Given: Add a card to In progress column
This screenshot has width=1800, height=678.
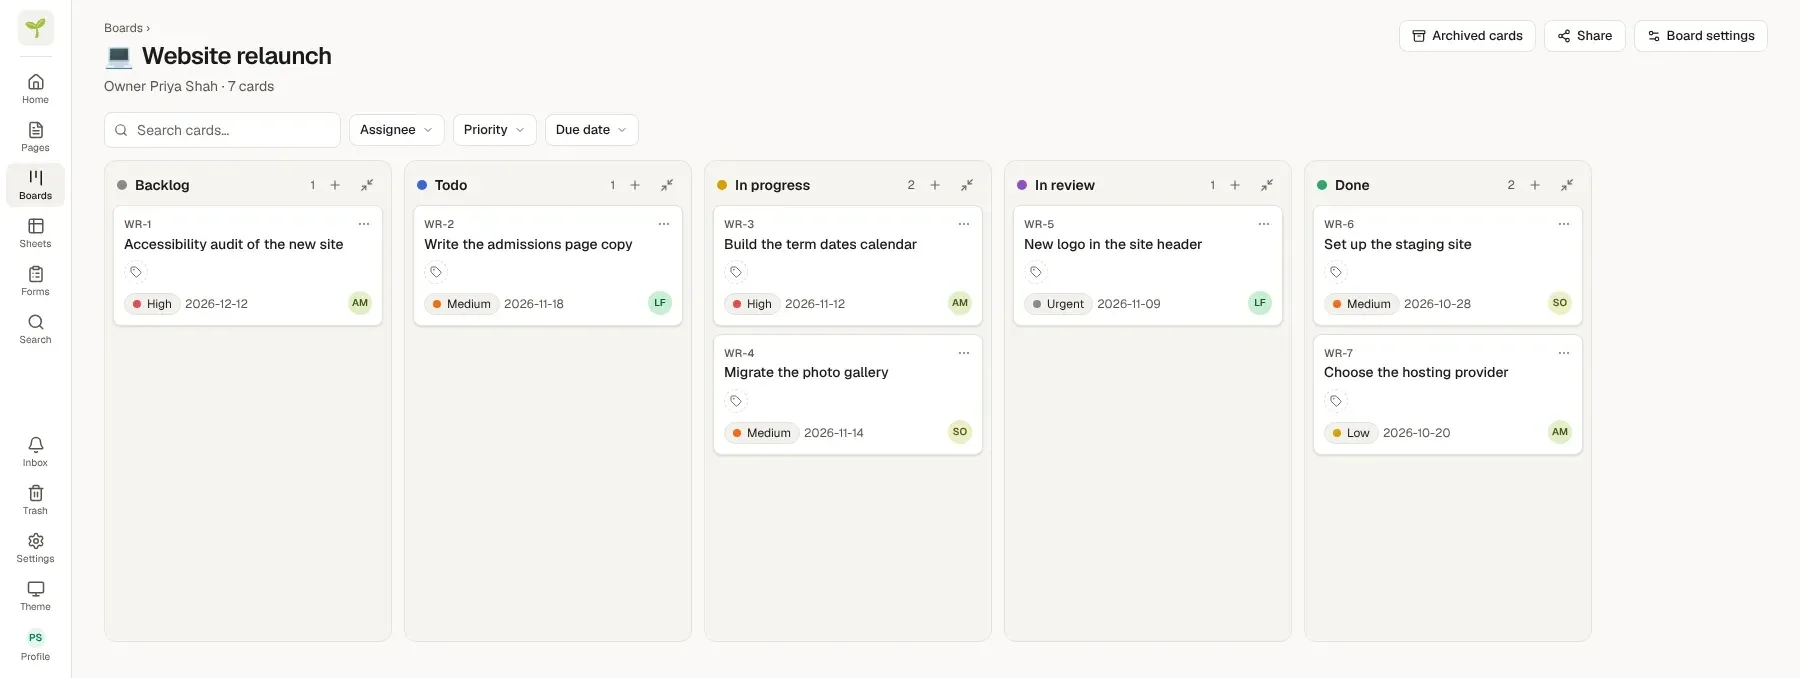Looking at the screenshot, I should [935, 185].
